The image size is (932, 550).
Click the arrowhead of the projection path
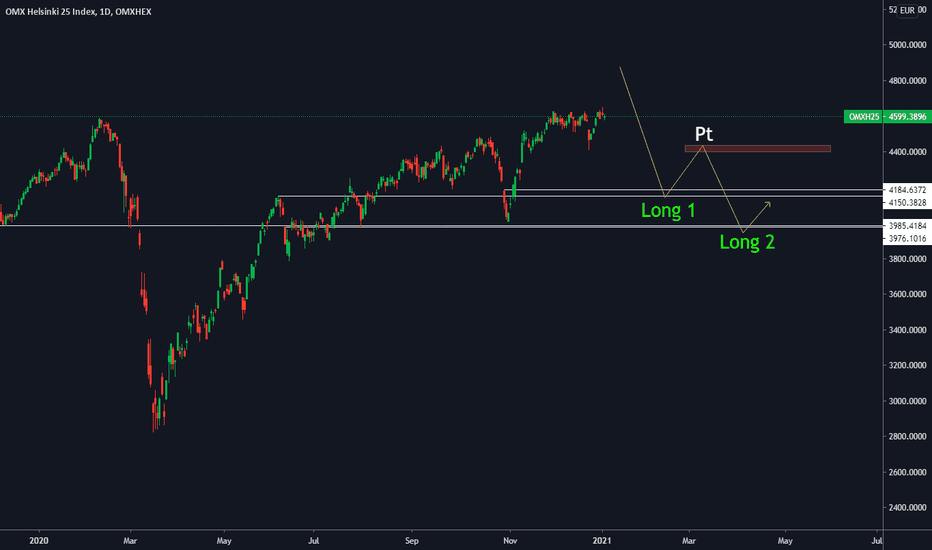(x=770, y=203)
